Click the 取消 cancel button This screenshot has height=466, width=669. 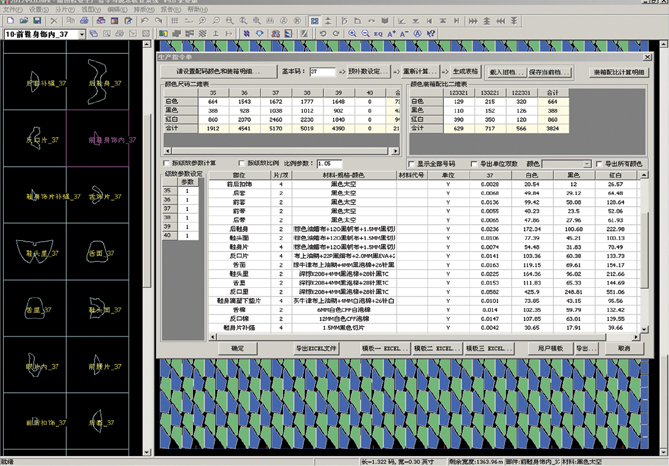[x=624, y=348]
